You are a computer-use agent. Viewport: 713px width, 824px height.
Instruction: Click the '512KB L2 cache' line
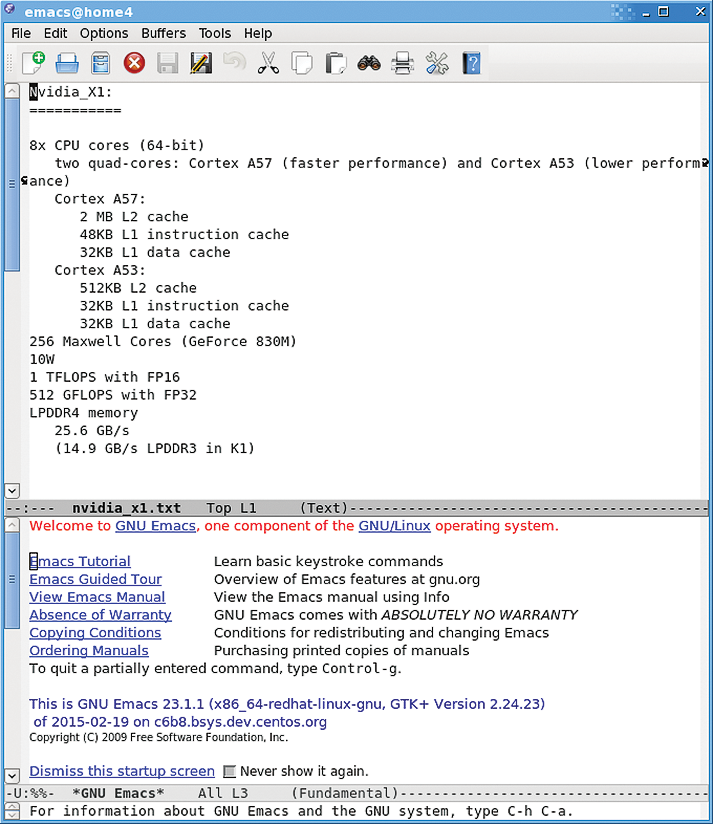(138, 289)
